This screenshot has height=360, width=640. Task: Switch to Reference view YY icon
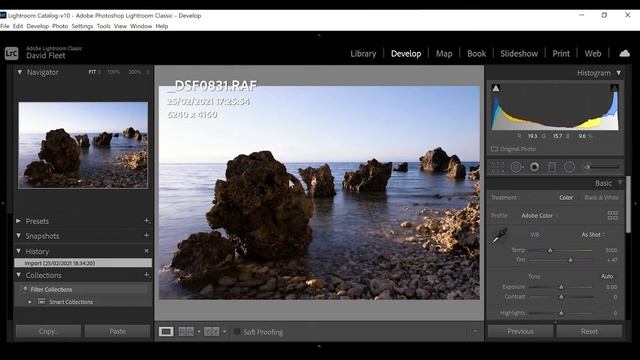click(211, 331)
